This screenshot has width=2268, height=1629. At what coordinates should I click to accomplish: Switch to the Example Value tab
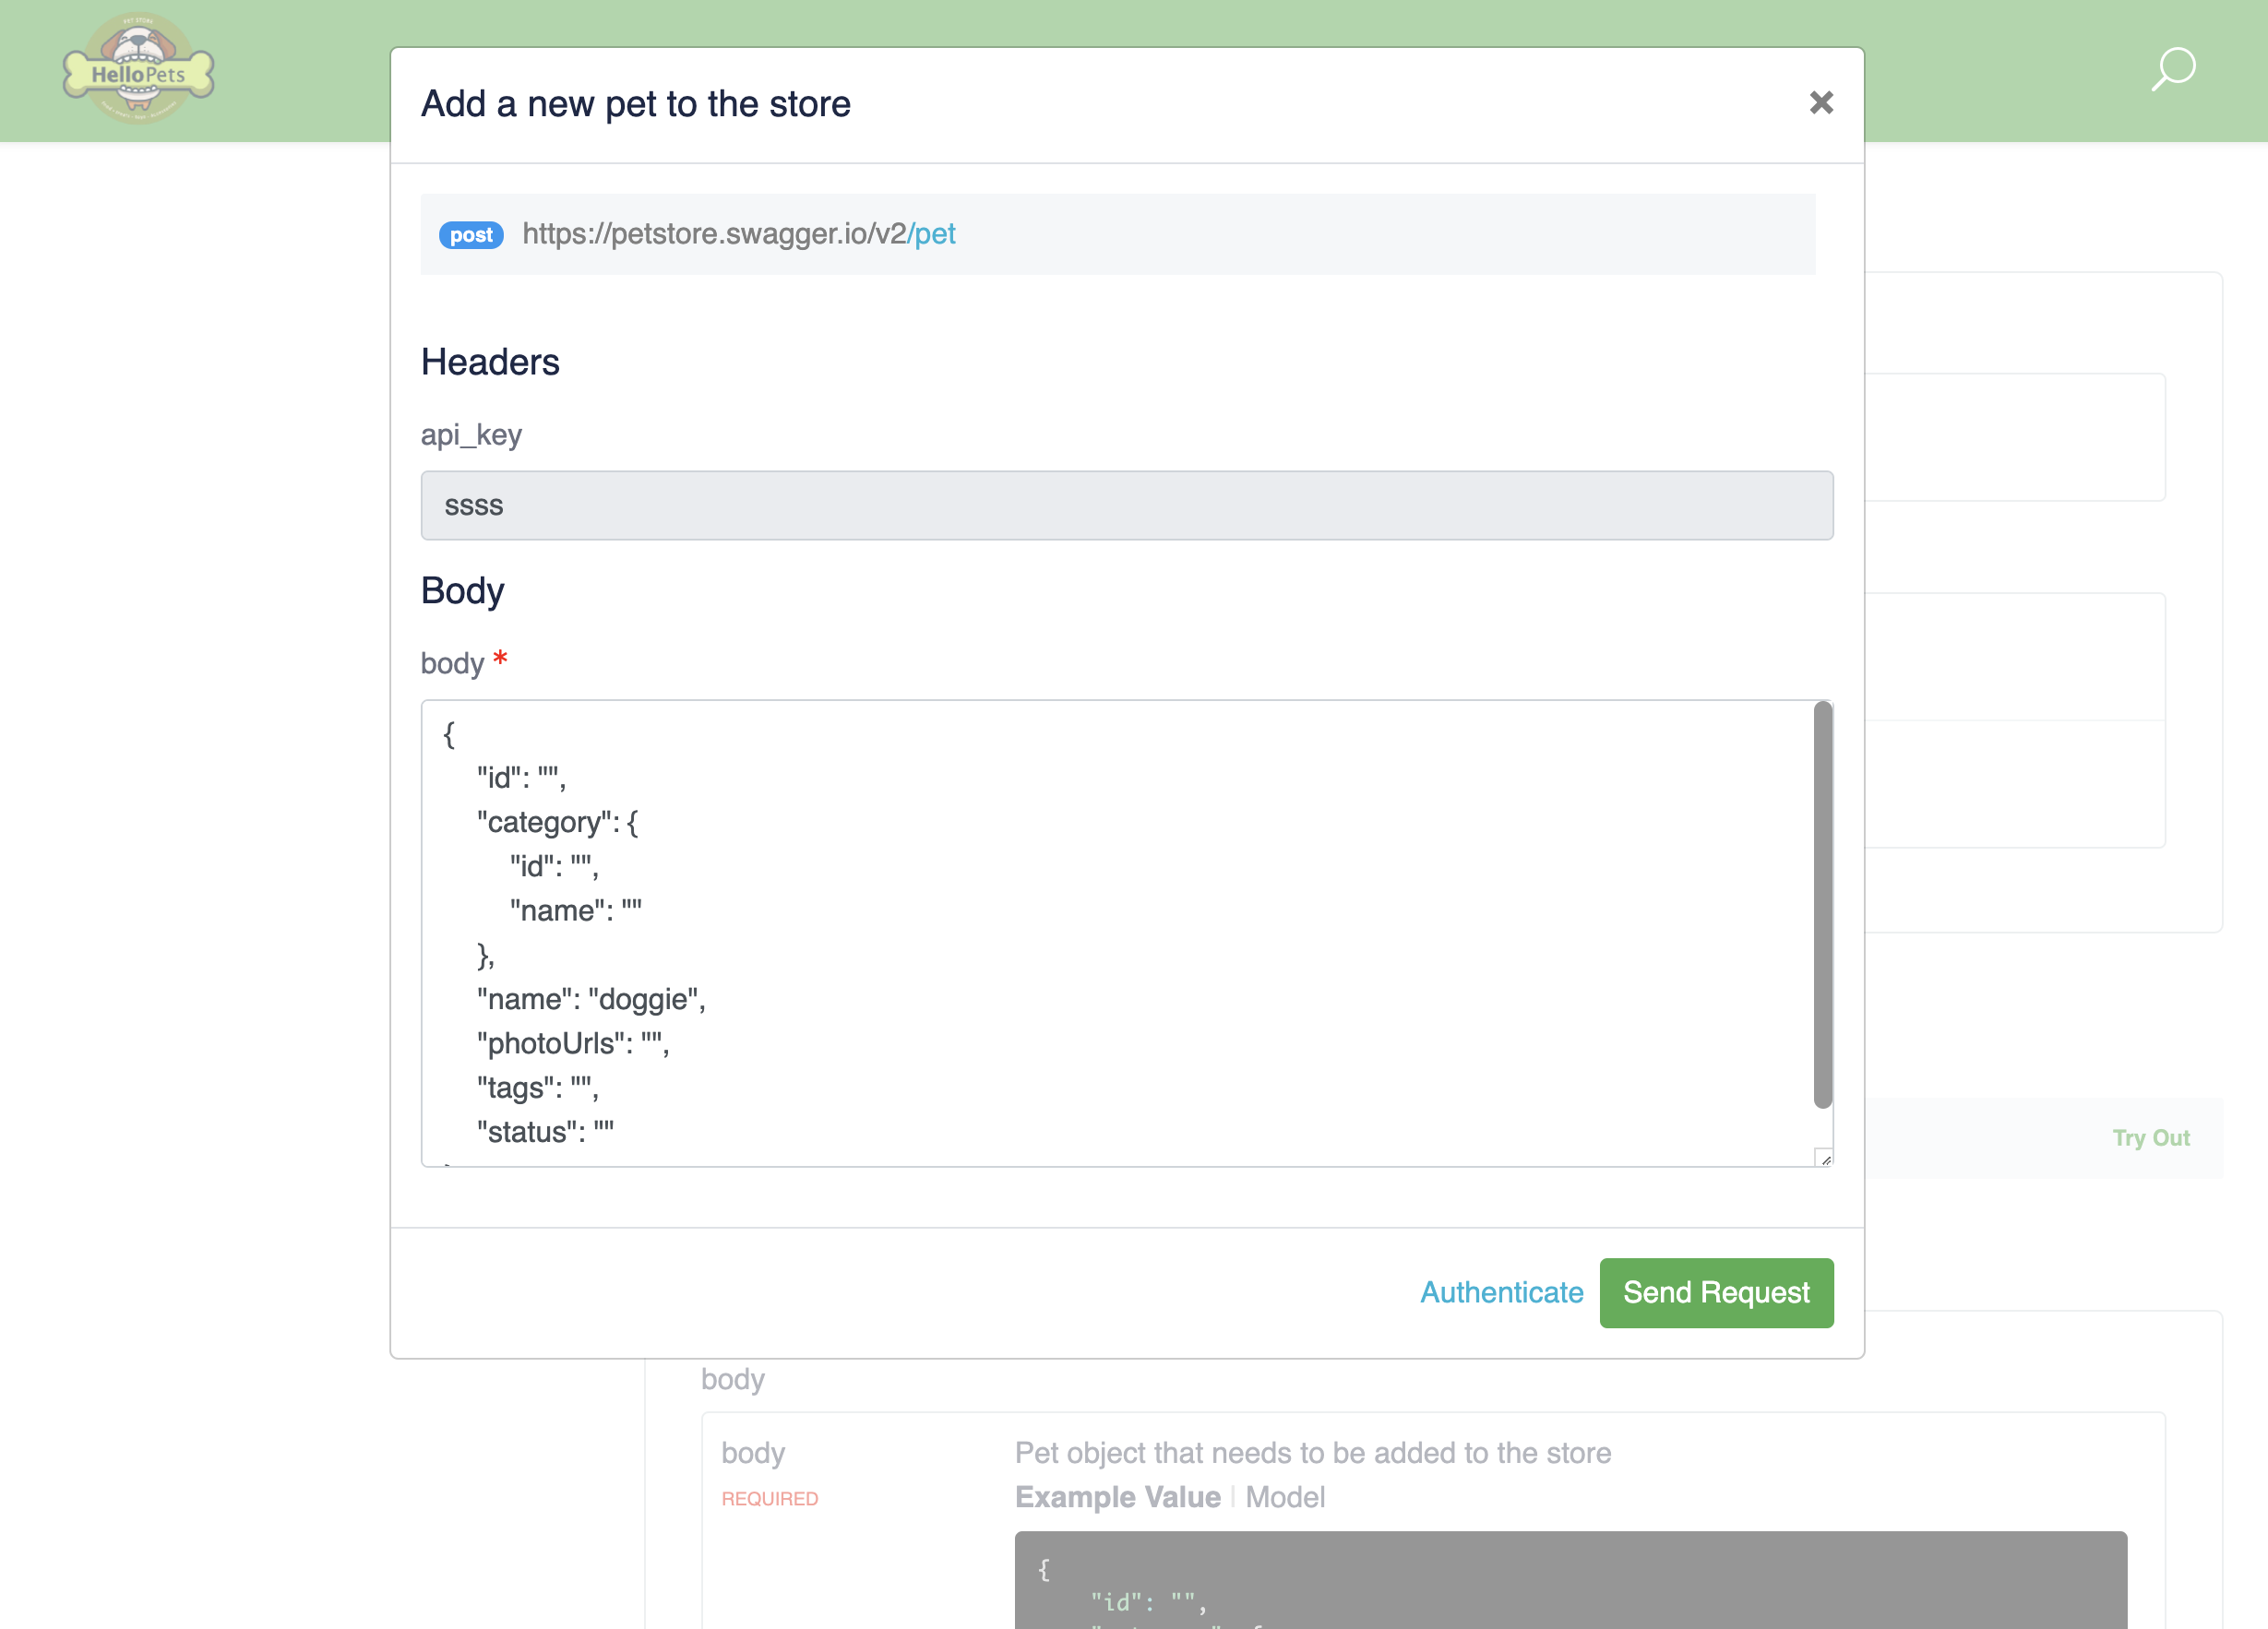1117,1497
